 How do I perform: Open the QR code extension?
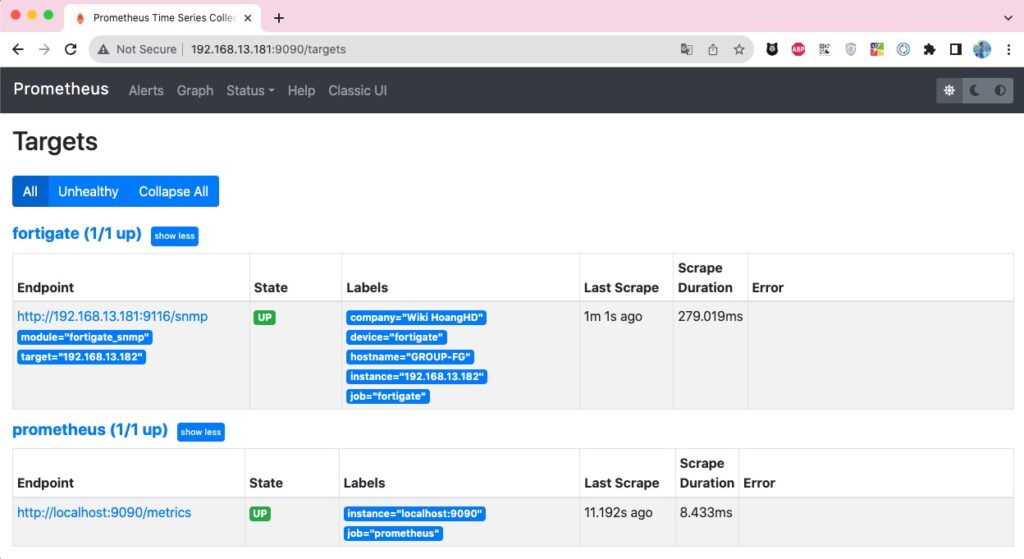tap(824, 49)
